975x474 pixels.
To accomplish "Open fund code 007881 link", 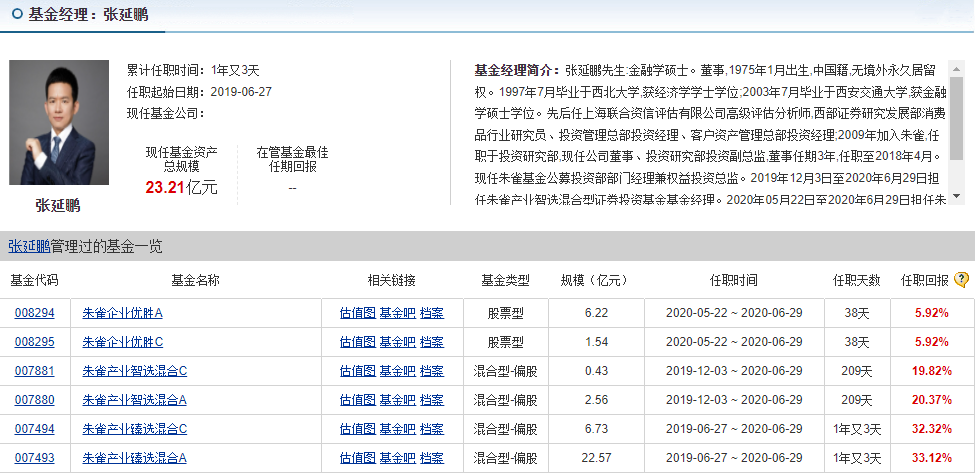I will 34,371.
